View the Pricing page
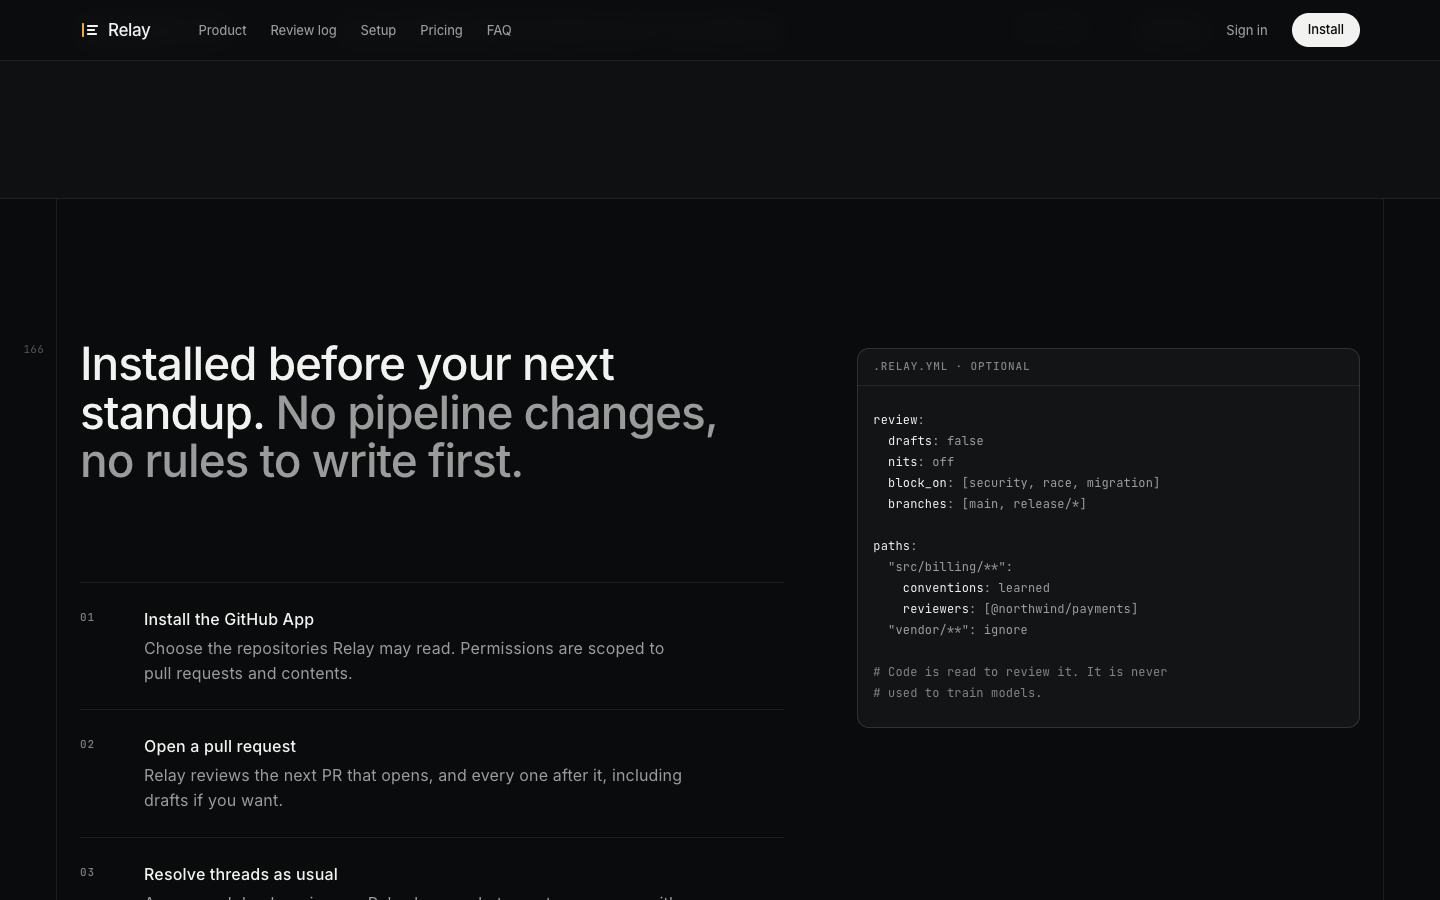The image size is (1440, 900). pos(441,30)
